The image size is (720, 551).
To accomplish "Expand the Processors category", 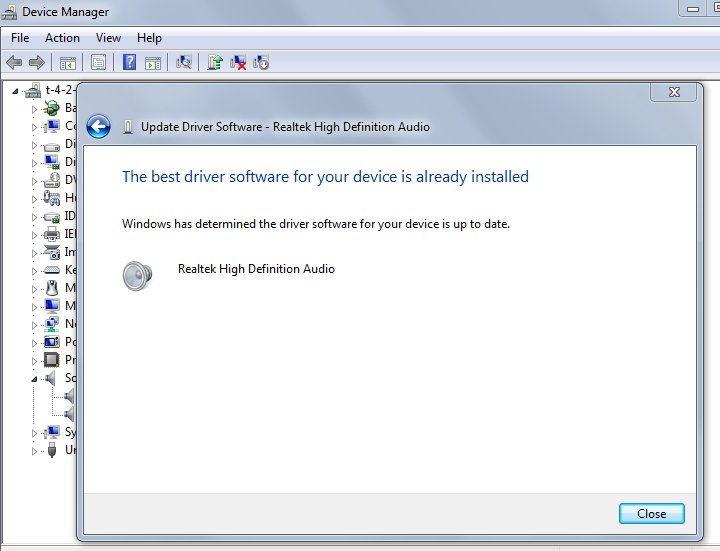I will [34, 361].
